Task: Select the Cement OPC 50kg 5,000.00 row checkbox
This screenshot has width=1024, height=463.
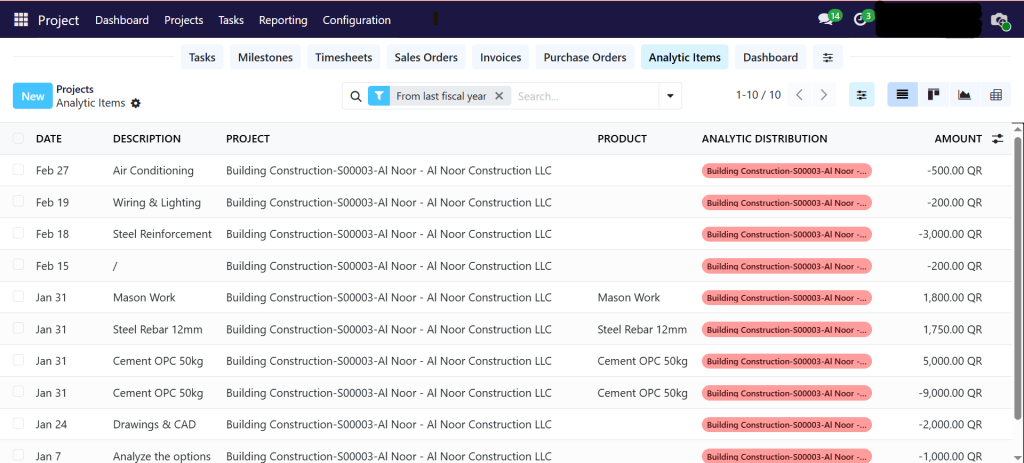Action: click(18, 360)
